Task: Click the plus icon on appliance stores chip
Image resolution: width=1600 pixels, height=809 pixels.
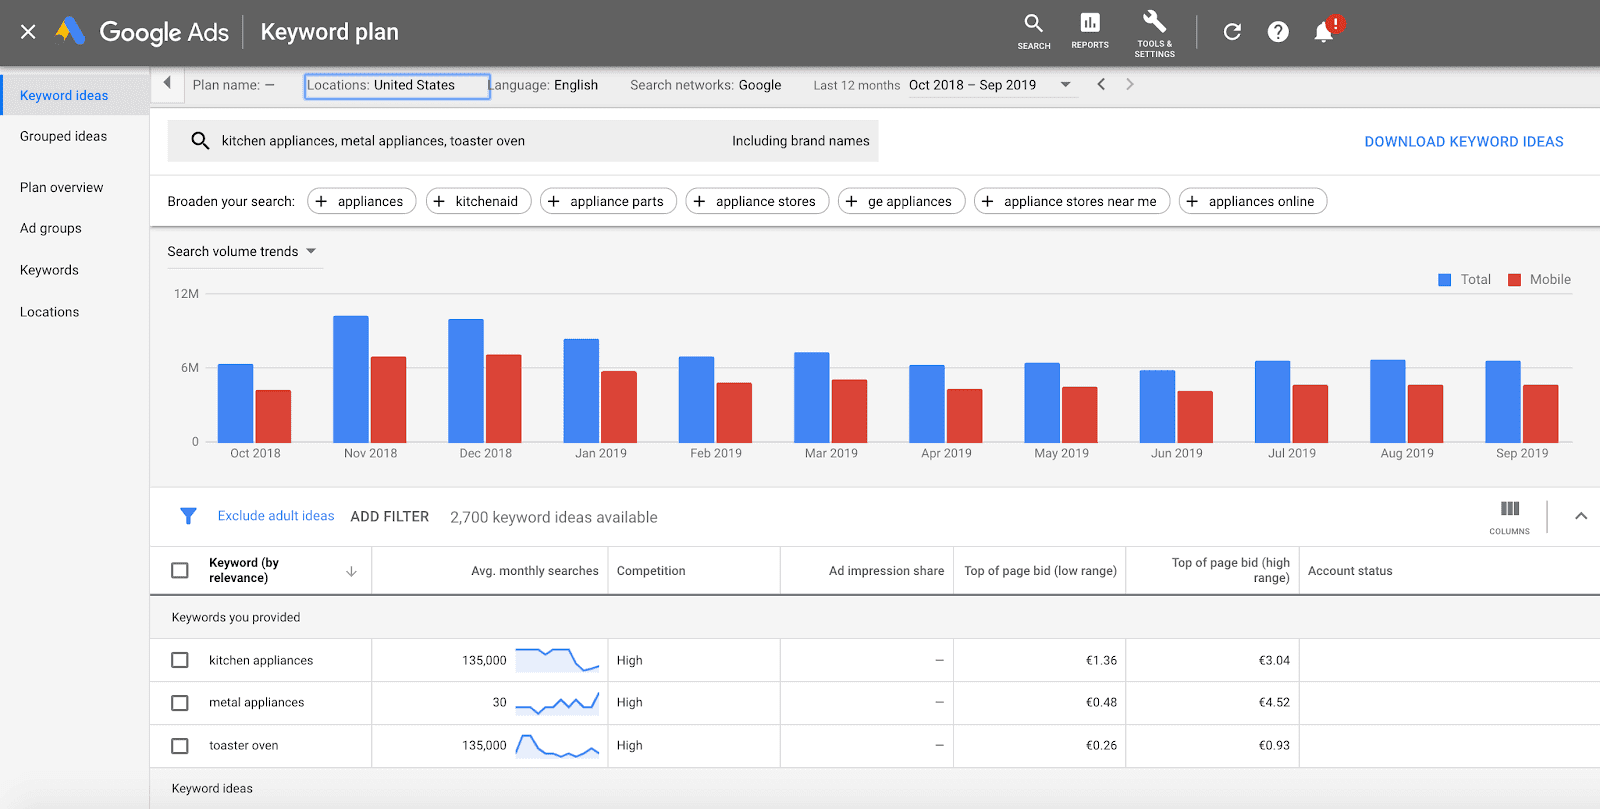Action: (x=699, y=201)
